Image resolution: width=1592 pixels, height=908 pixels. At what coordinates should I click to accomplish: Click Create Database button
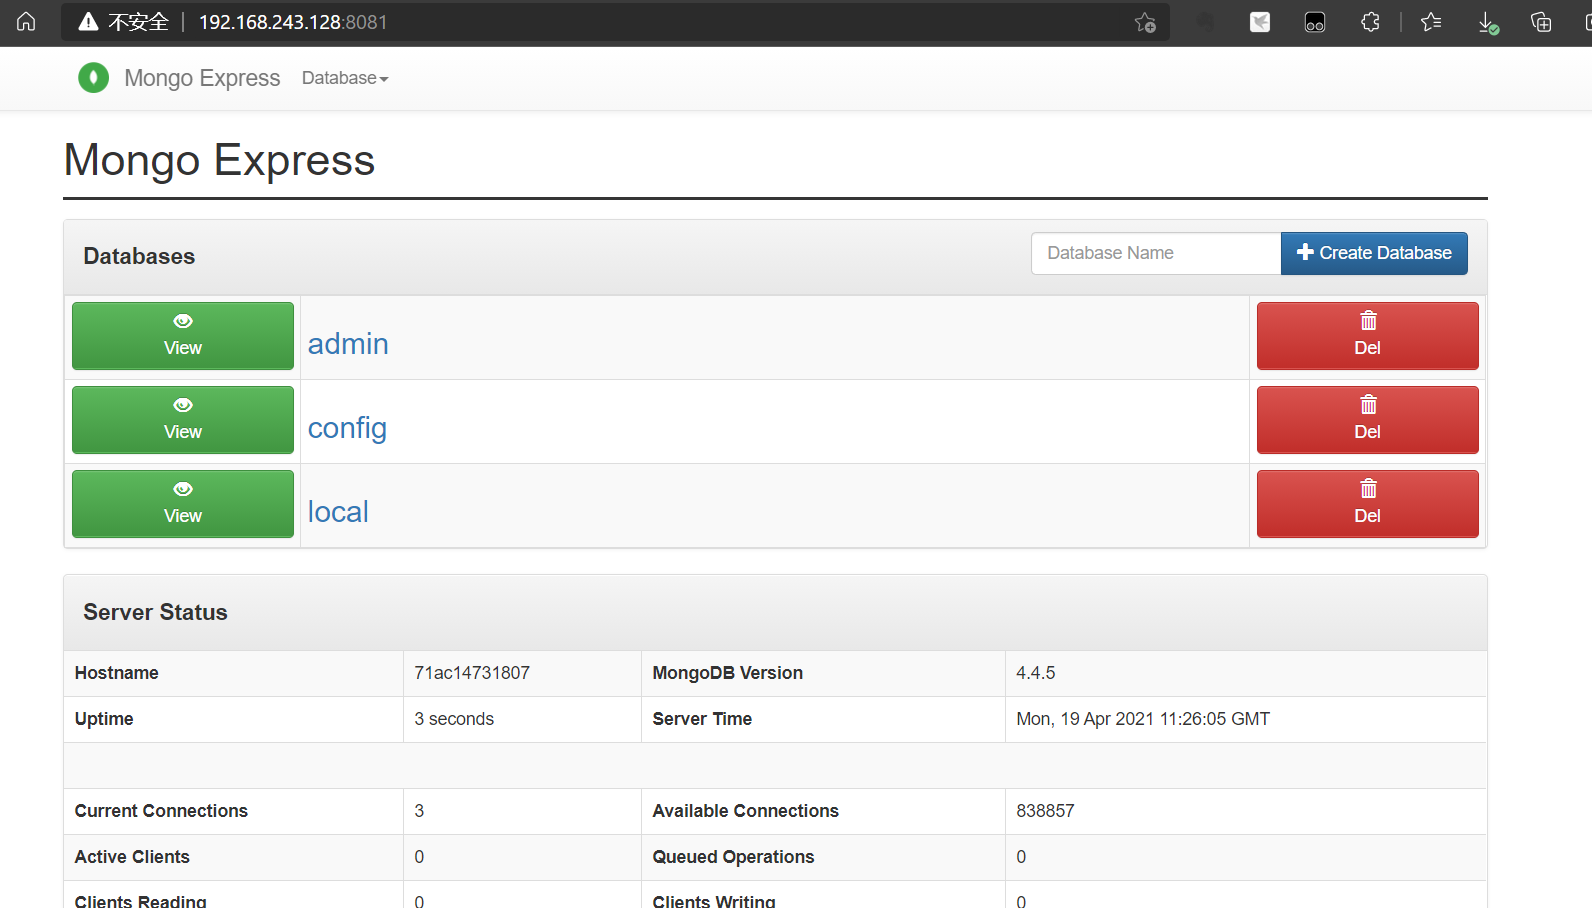tap(1374, 253)
